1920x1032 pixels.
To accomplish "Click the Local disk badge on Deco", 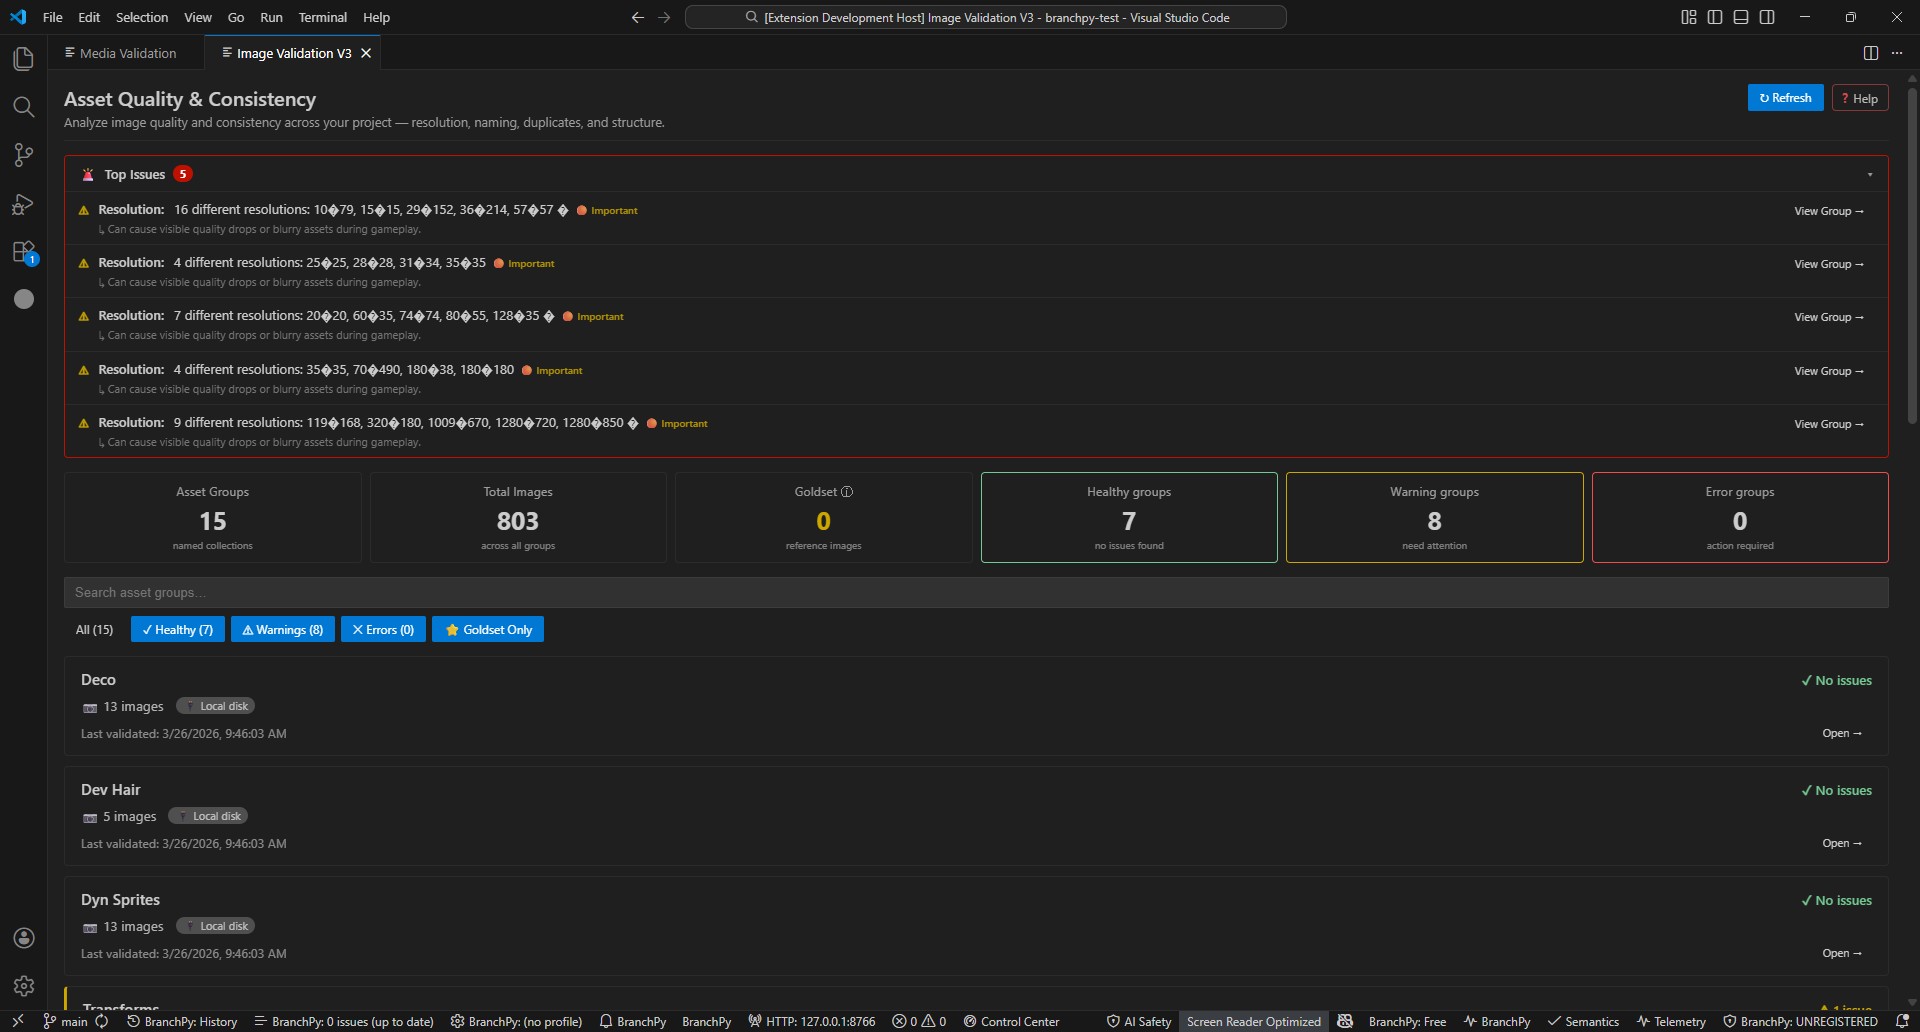I will click(x=216, y=706).
